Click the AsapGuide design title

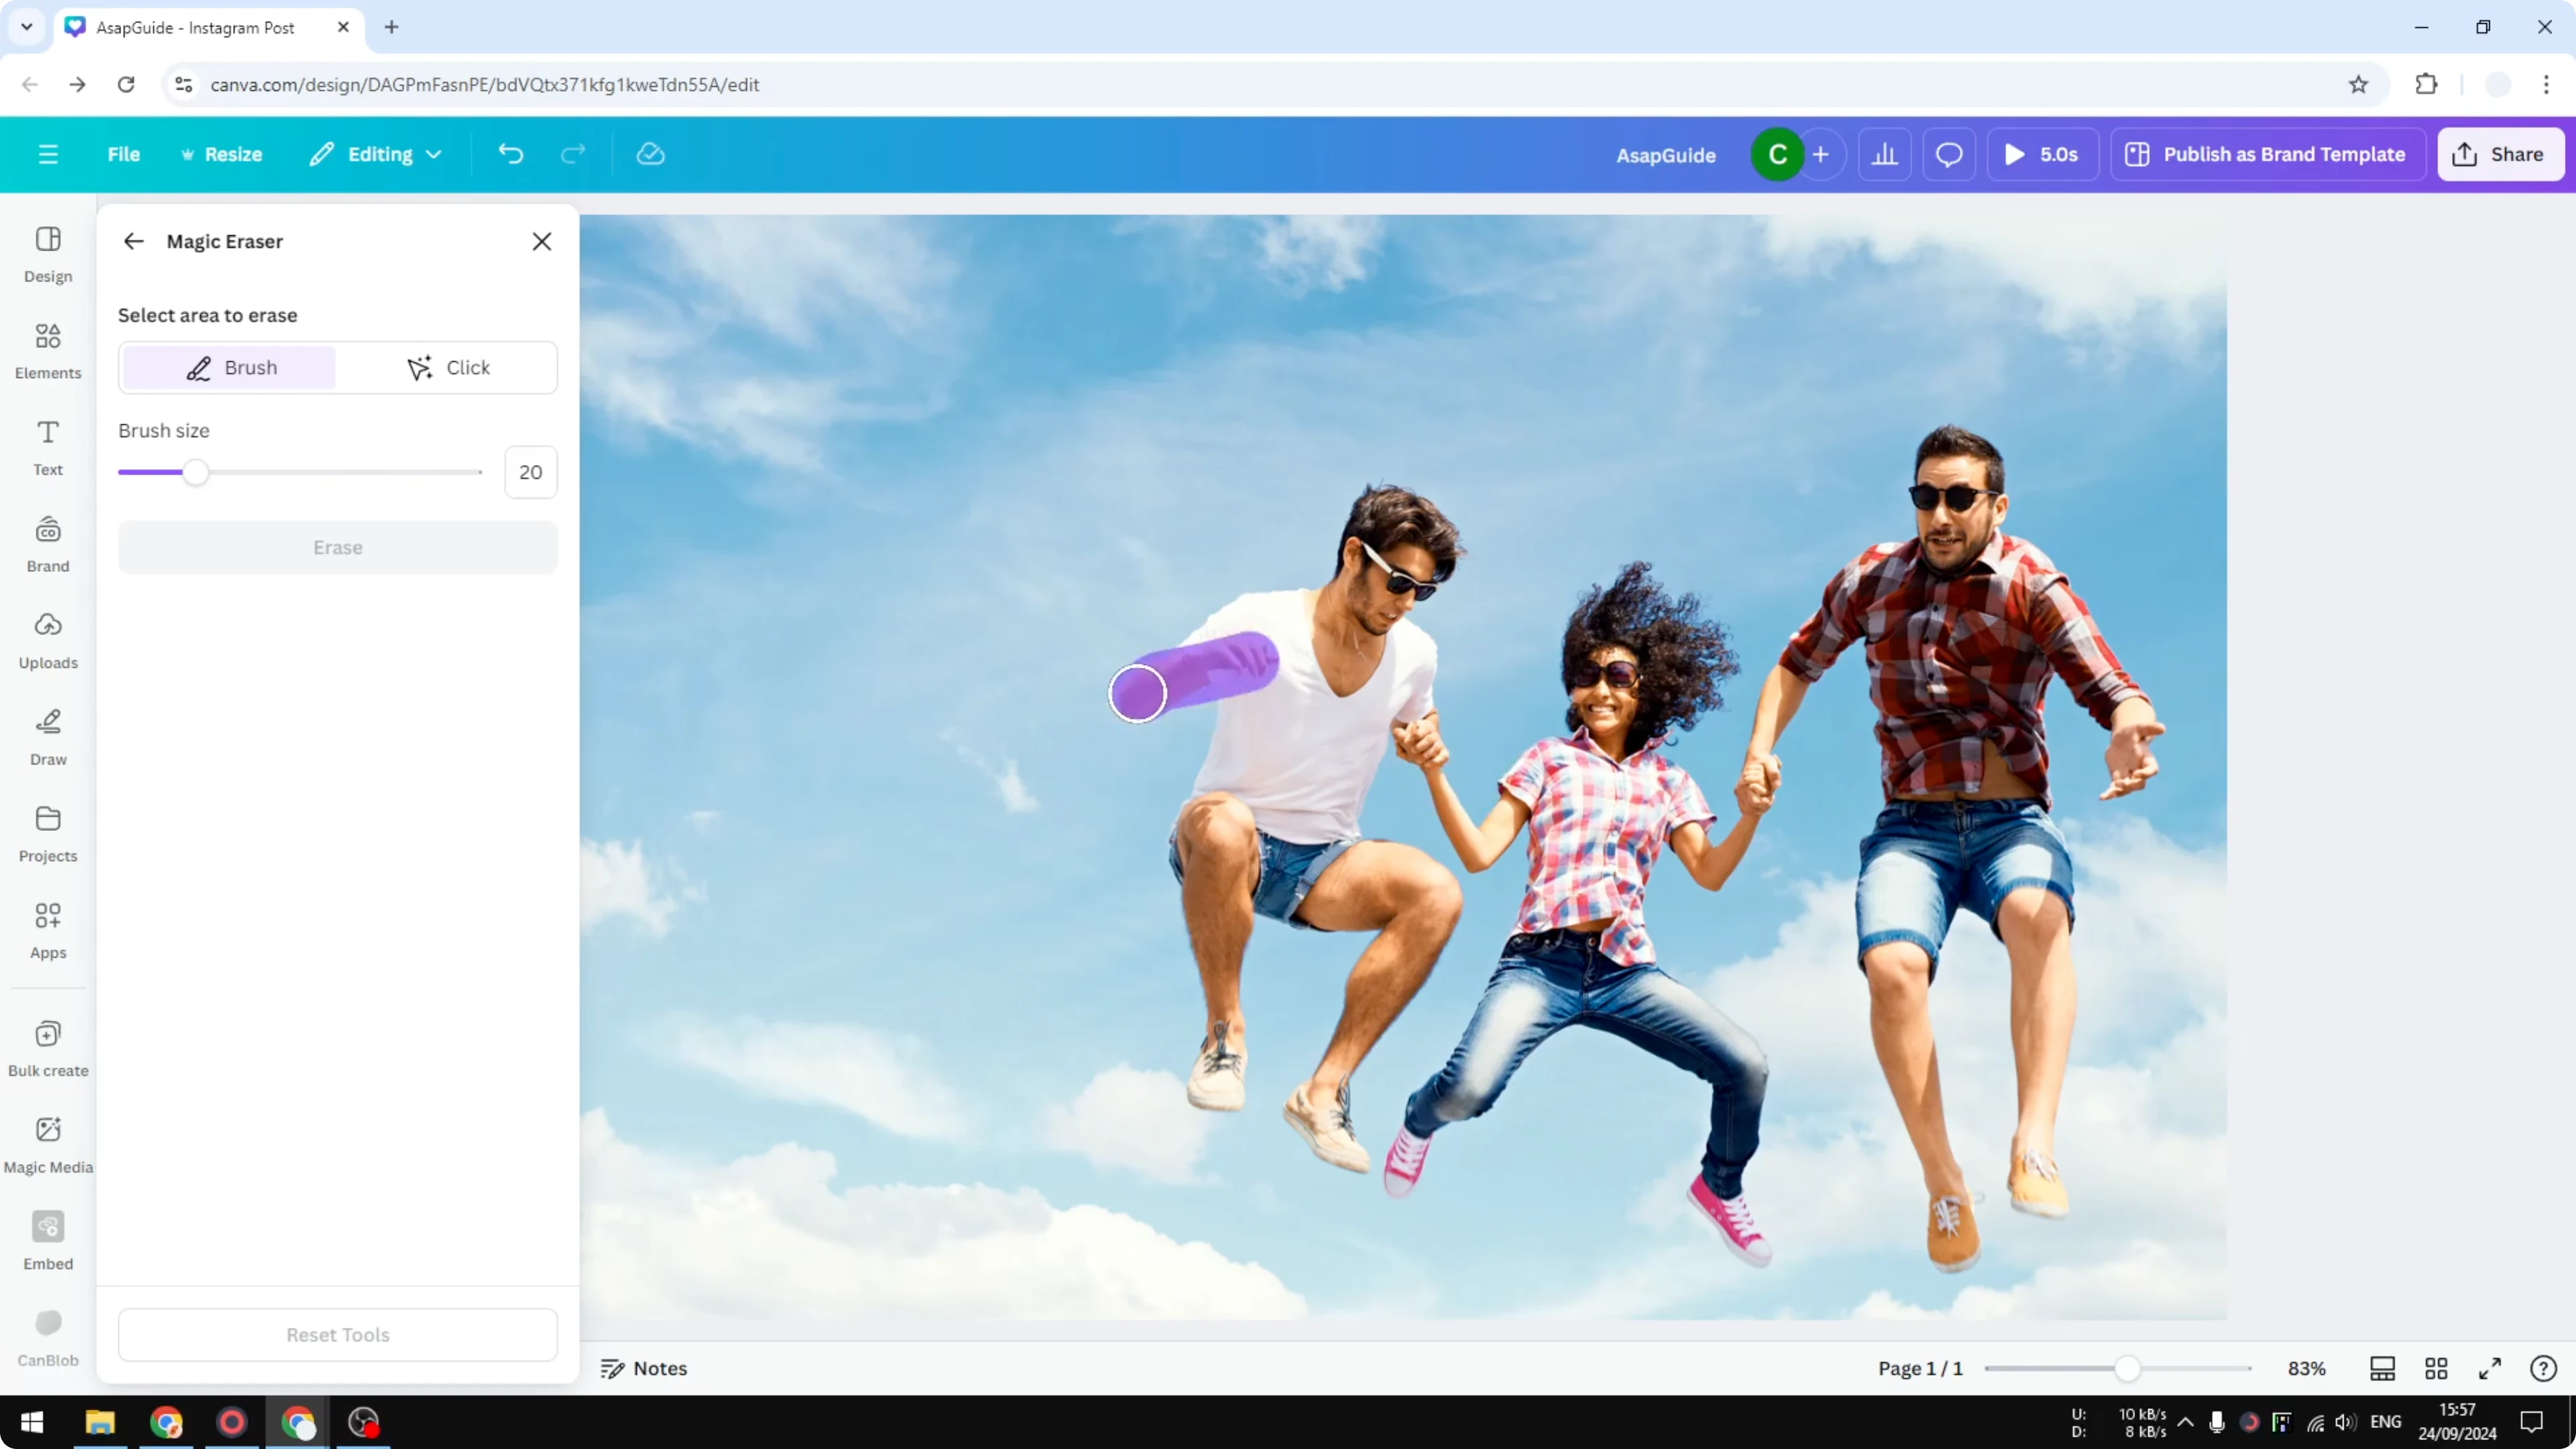[1666, 155]
